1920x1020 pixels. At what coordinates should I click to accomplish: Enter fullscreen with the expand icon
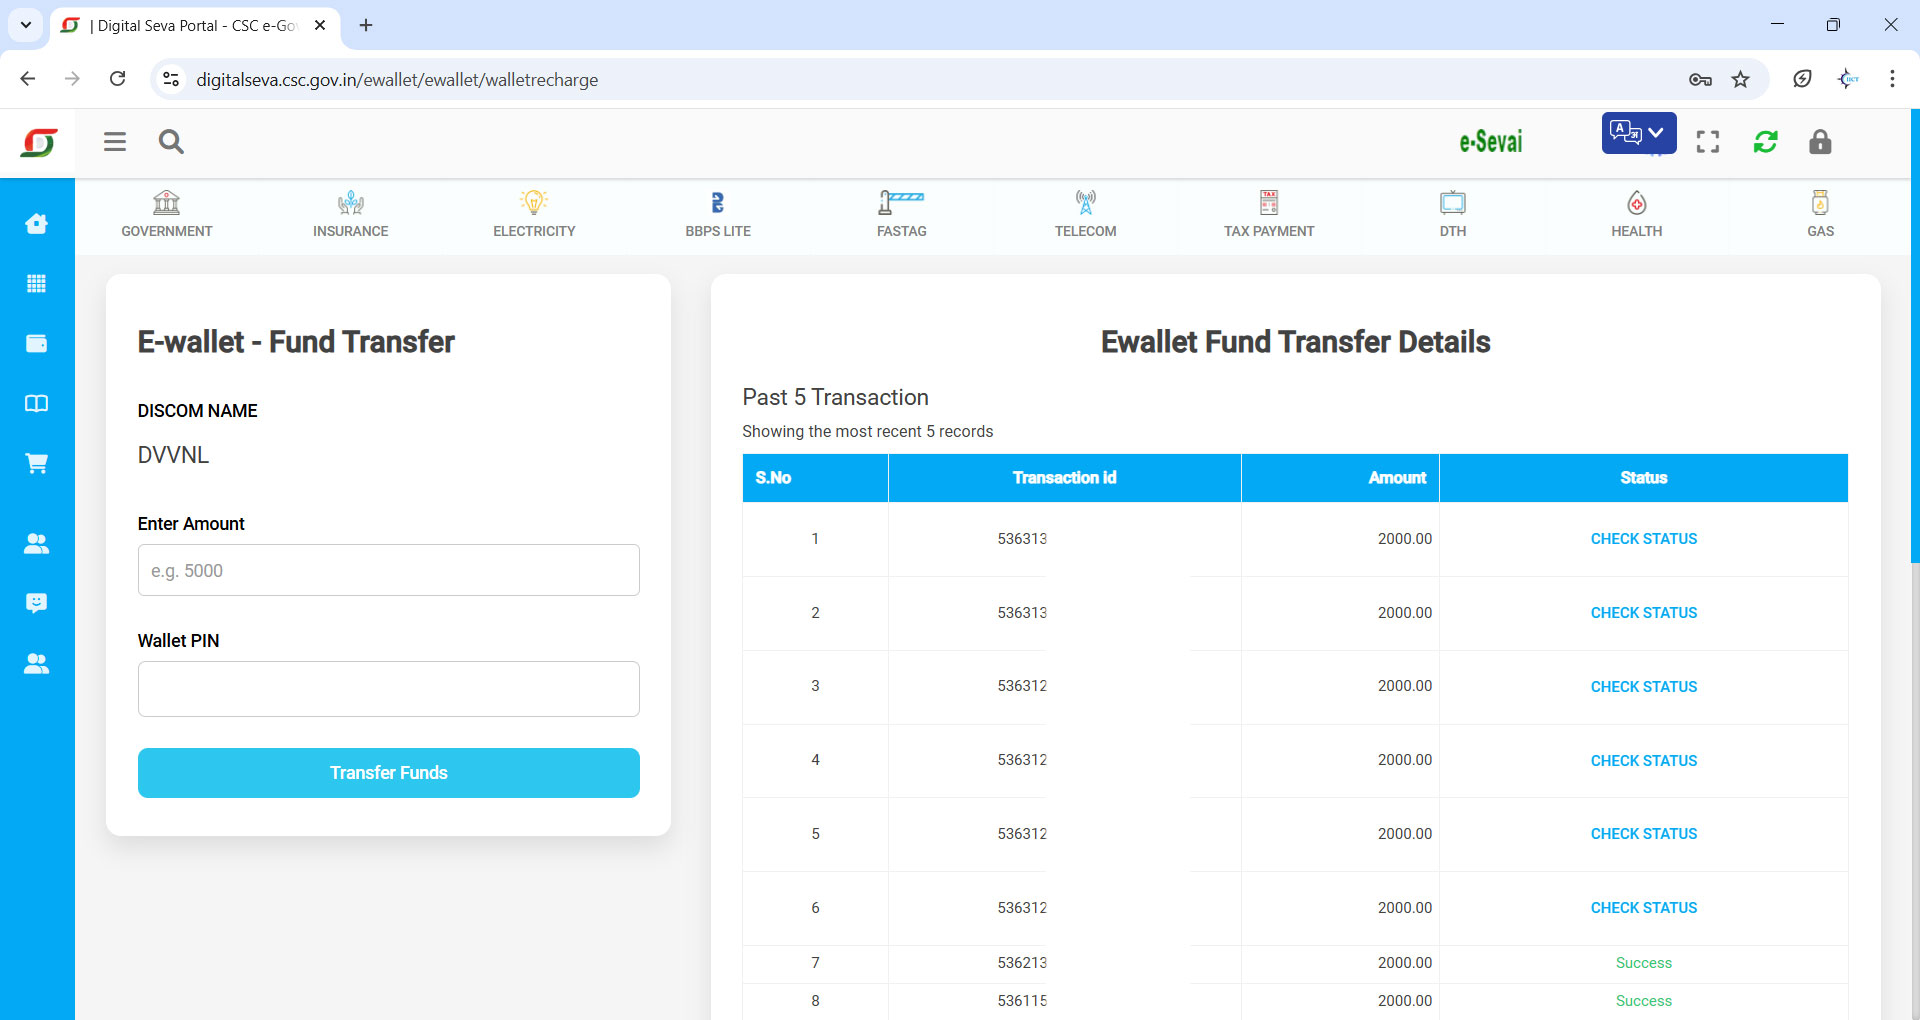coord(1708,142)
